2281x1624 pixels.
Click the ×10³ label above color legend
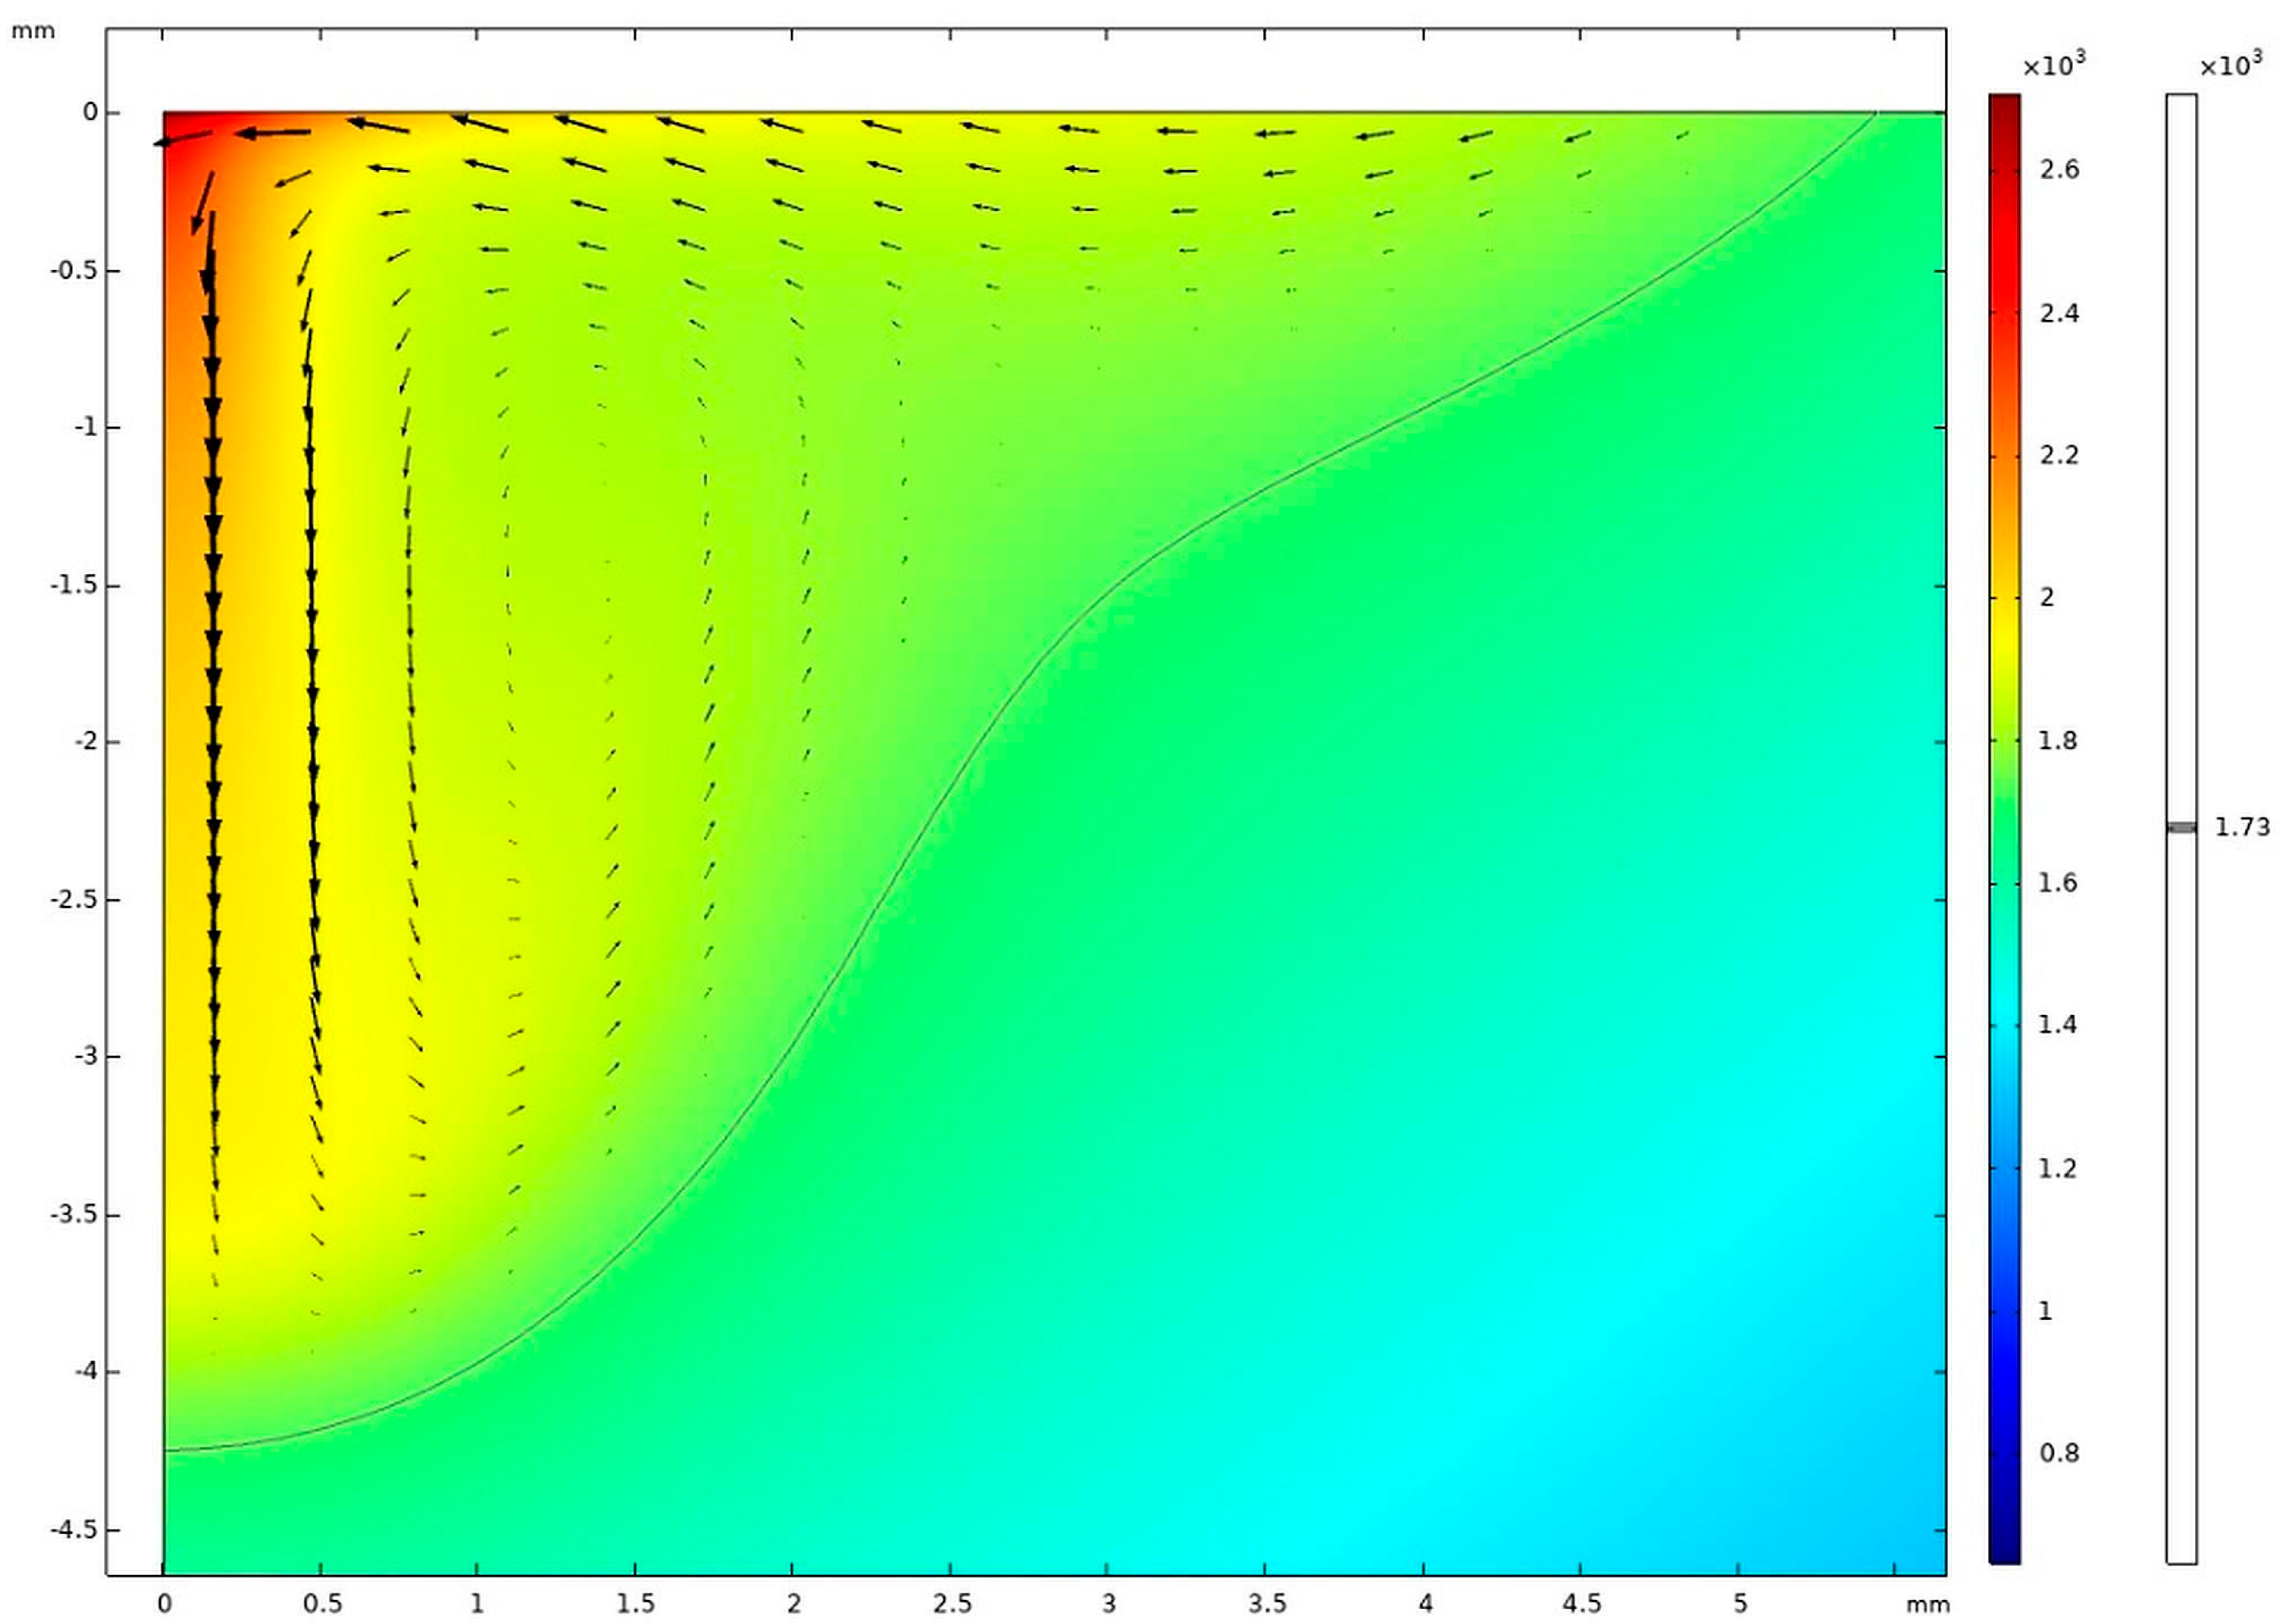2054,64
